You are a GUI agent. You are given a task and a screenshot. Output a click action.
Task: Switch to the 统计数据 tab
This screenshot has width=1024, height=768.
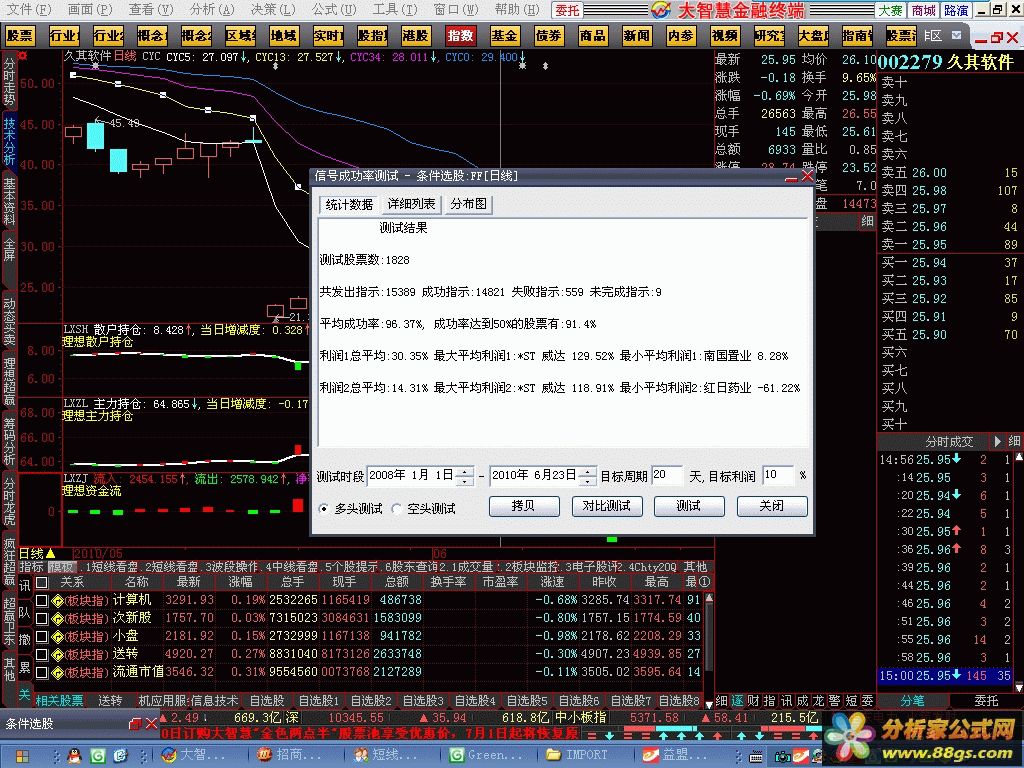349,204
